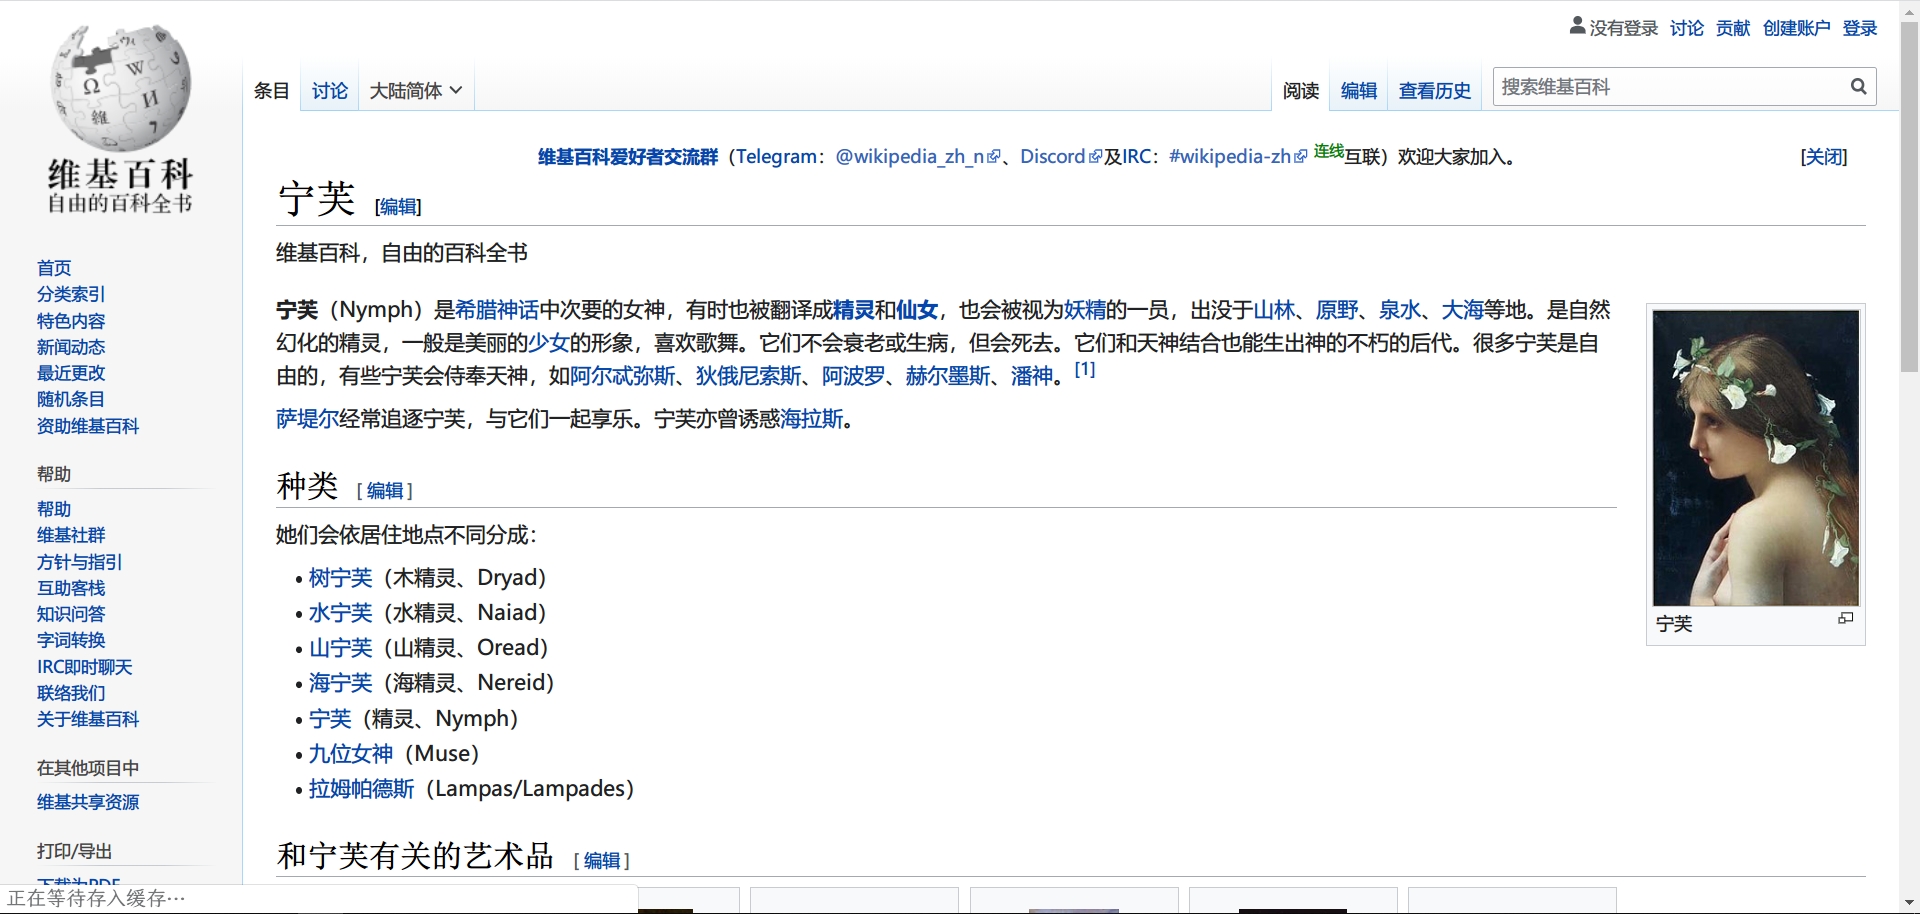This screenshot has height=914, width=1920.
Task: Click the 编辑 link beside 种类 heading
Action: coord(385,490)
